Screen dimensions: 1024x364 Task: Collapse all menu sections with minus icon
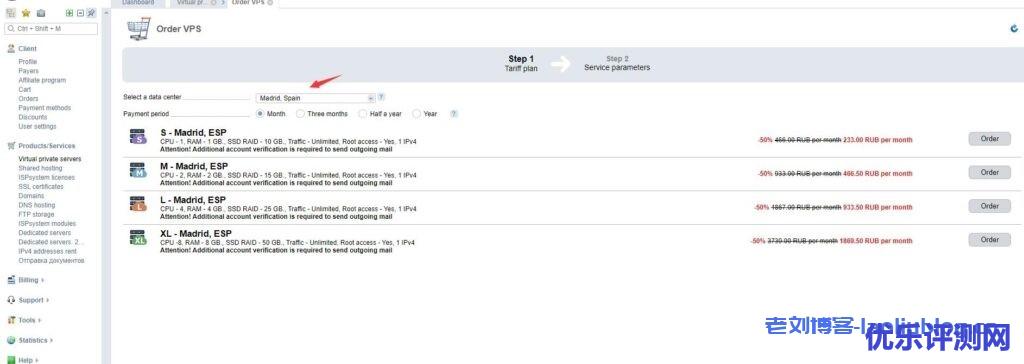(80, 12)
